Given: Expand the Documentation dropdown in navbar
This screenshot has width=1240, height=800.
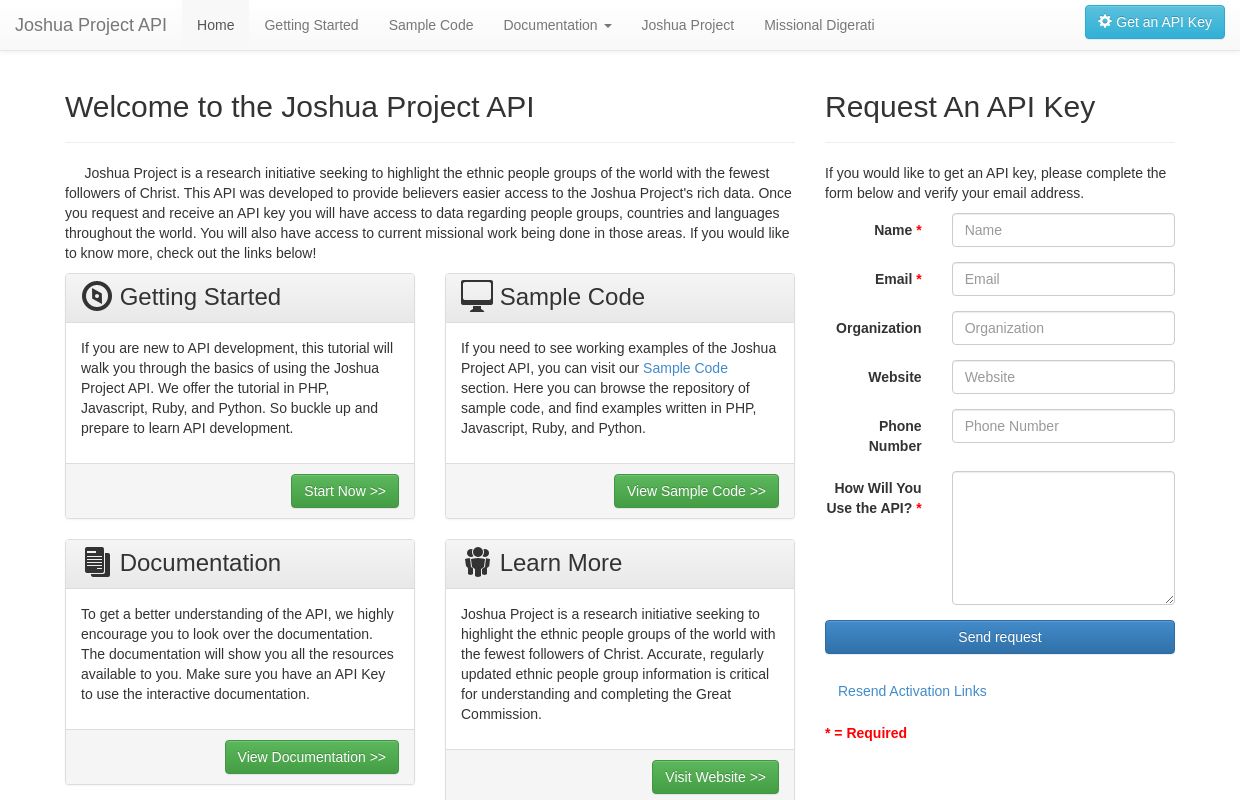Looking at the screenshot, I should tap(557, 25).
